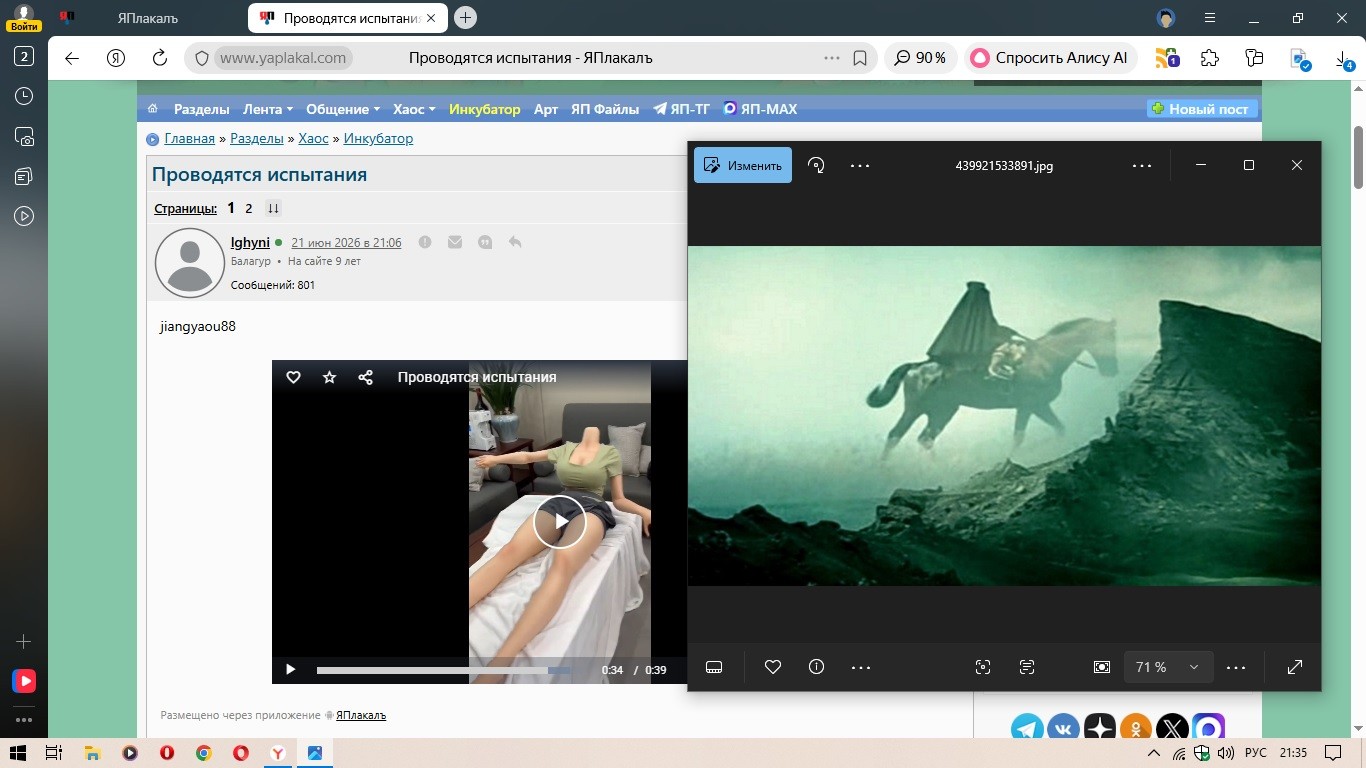Image resolution: width=1366 pixels, height=768 pixels.
Task: Open user profile lghyni
Action: 250,242
